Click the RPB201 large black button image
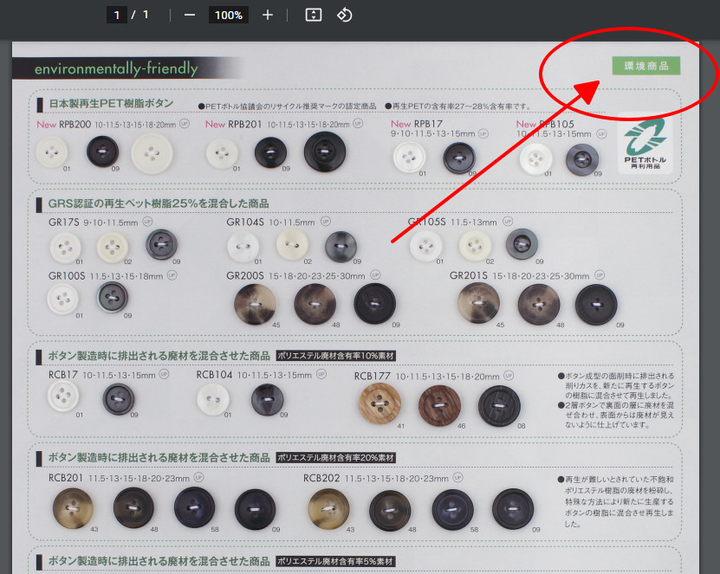720x574 pixels. point(325,152)
